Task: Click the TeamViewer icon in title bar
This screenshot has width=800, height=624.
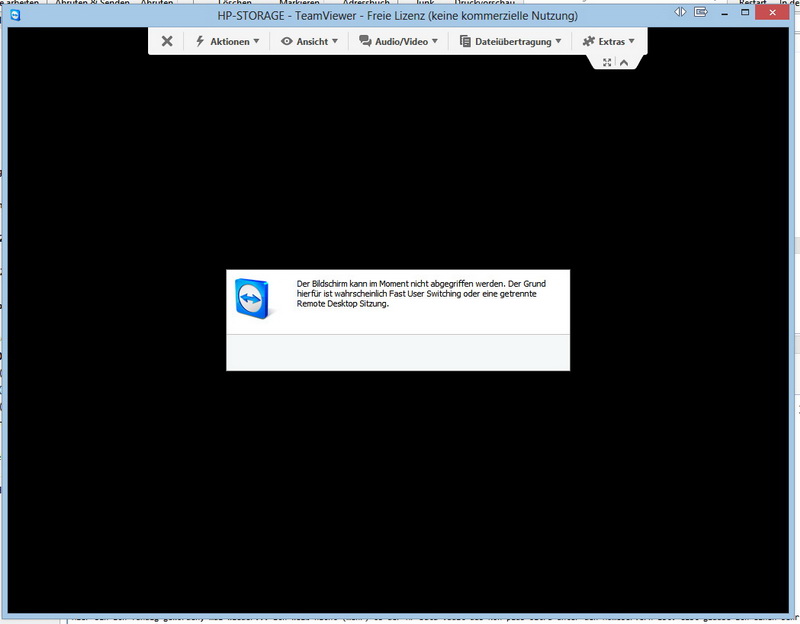Action: pyautogui.click(x=15, y=15)
